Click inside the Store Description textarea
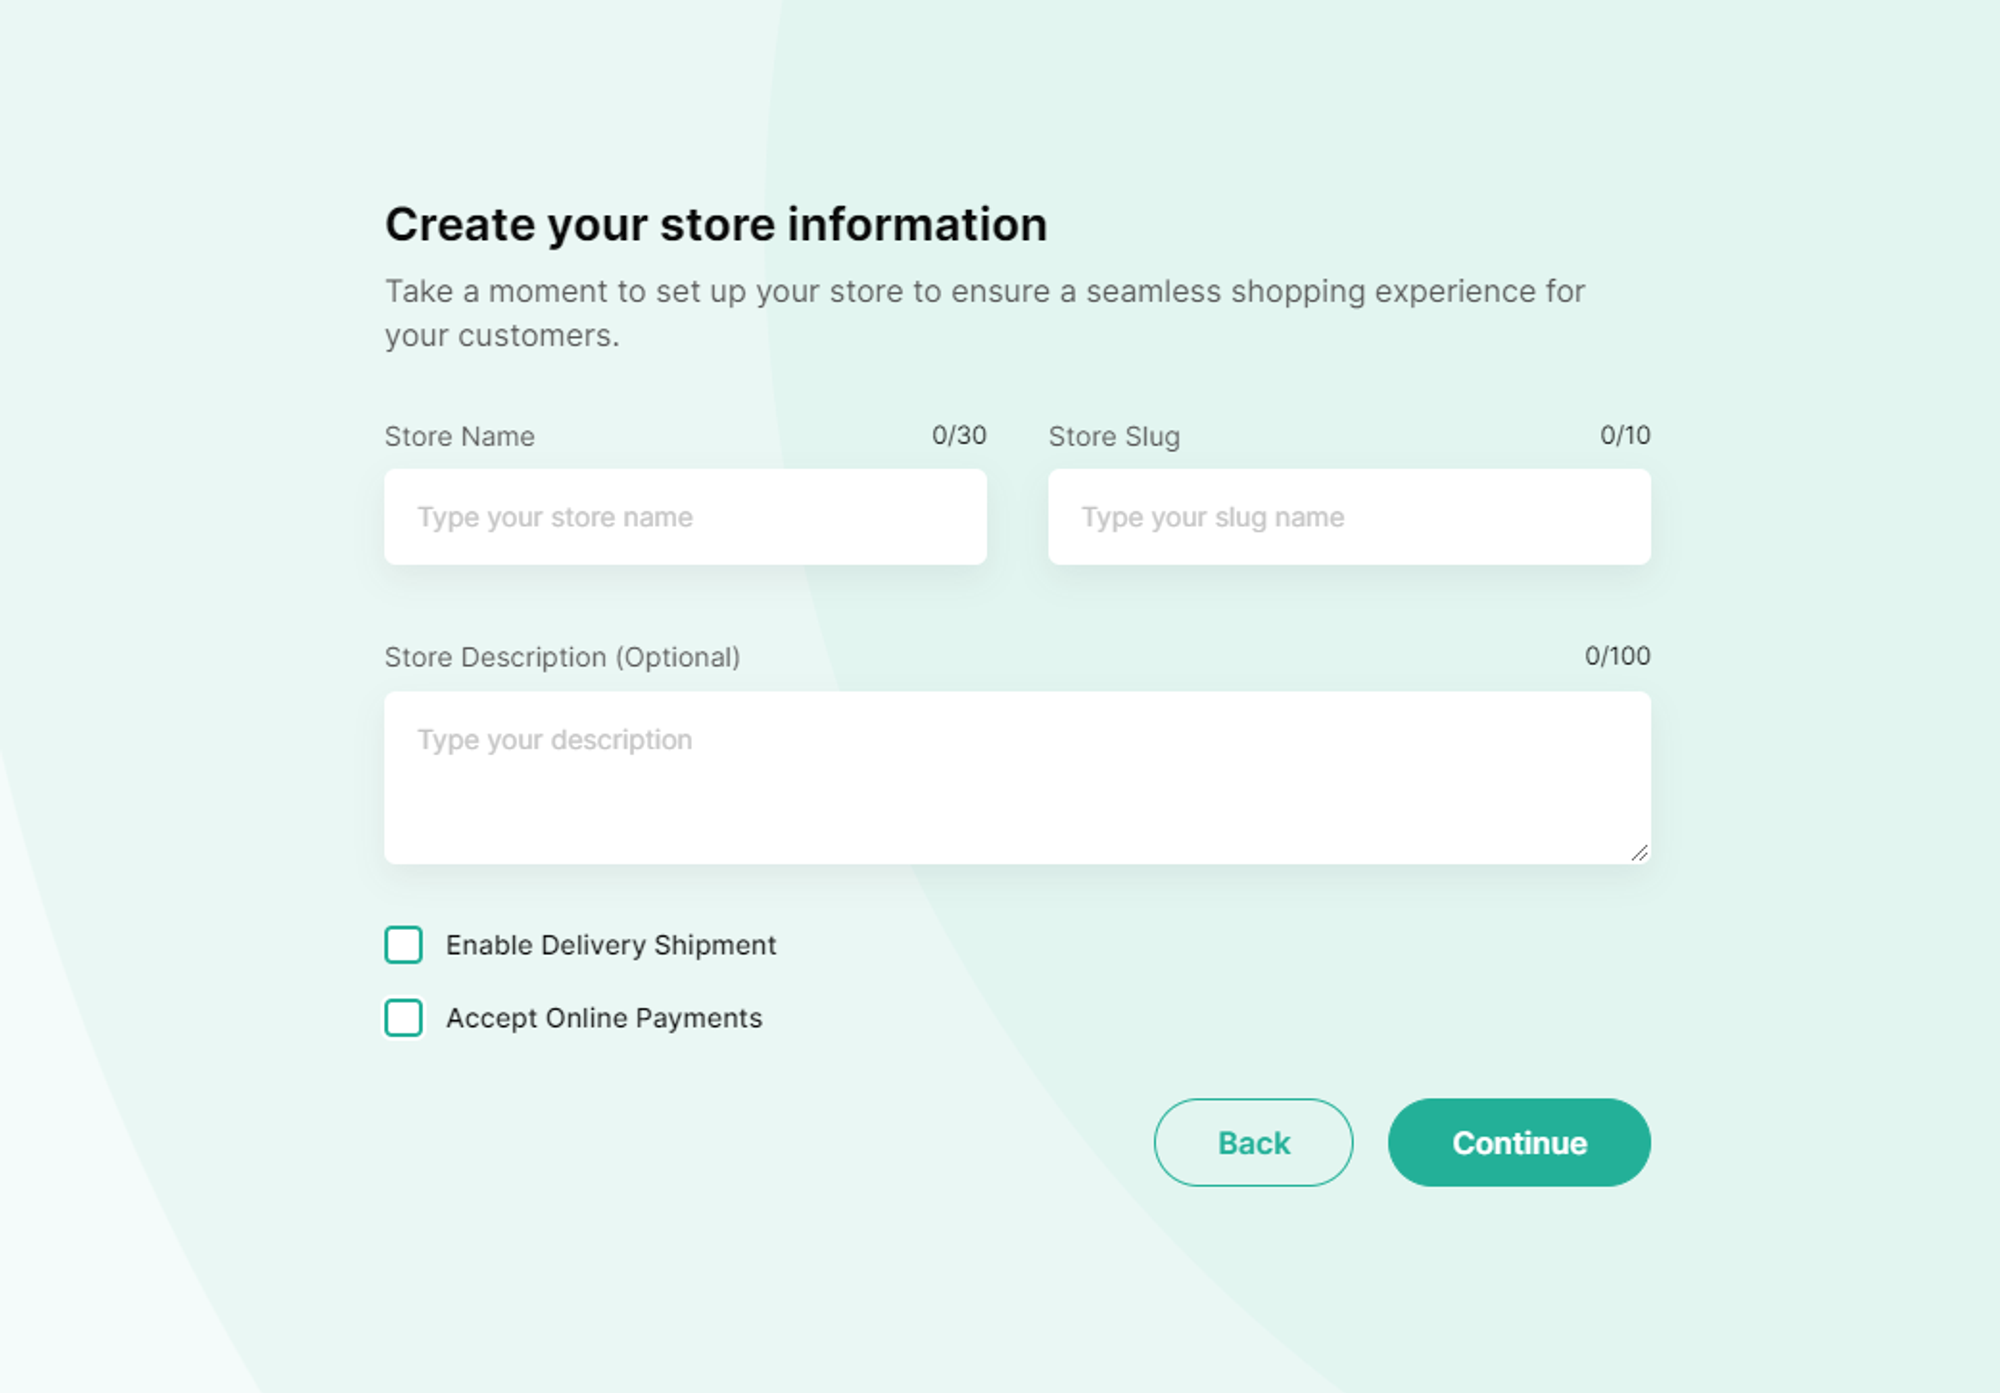The width and height of the screenshot is (2000, 1393). click(x=1017, y=778)
